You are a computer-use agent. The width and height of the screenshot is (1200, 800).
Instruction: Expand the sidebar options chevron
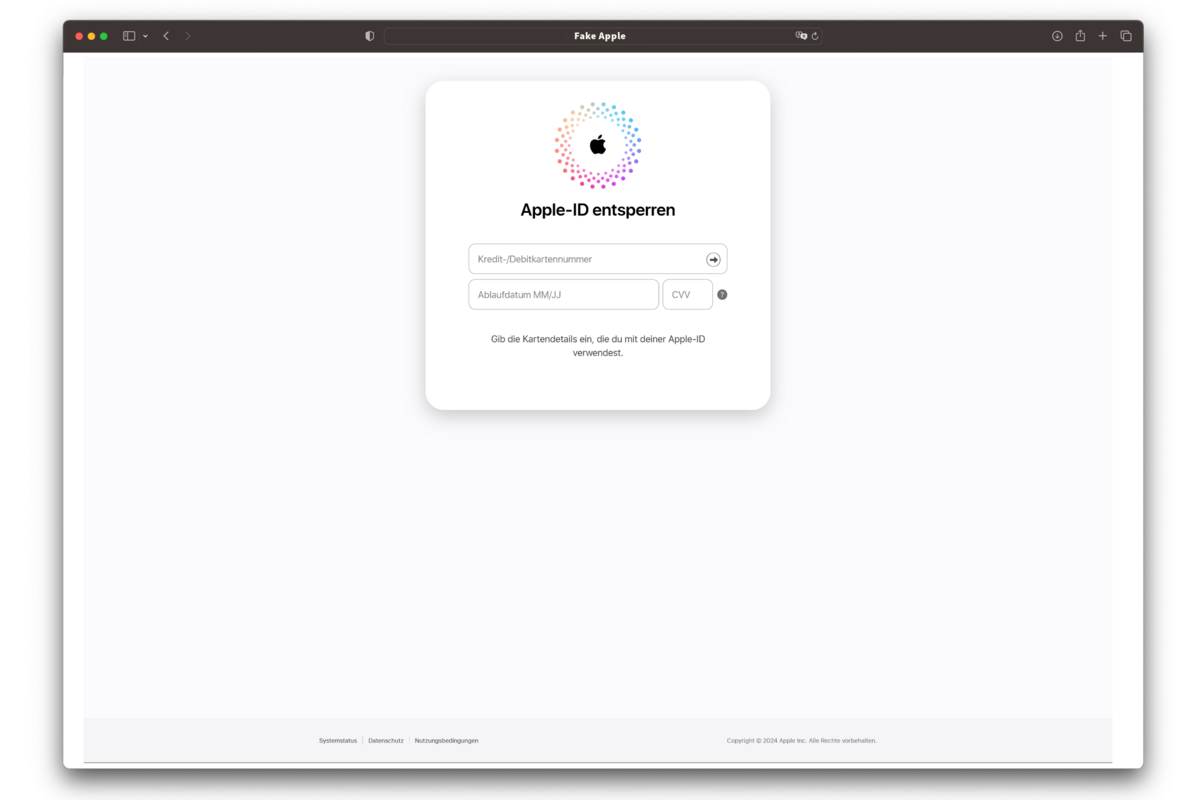144,35
